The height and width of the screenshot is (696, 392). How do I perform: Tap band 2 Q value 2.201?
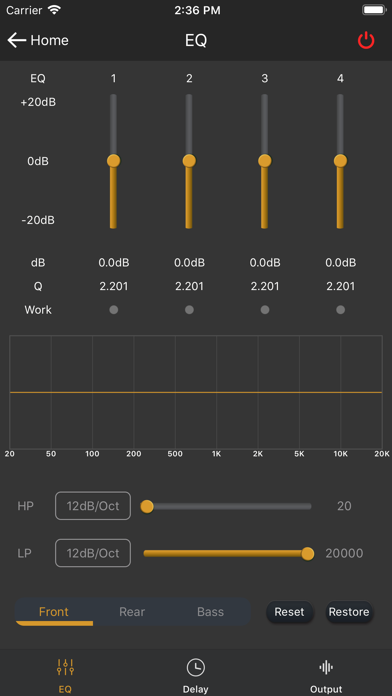tap(189, 286)
